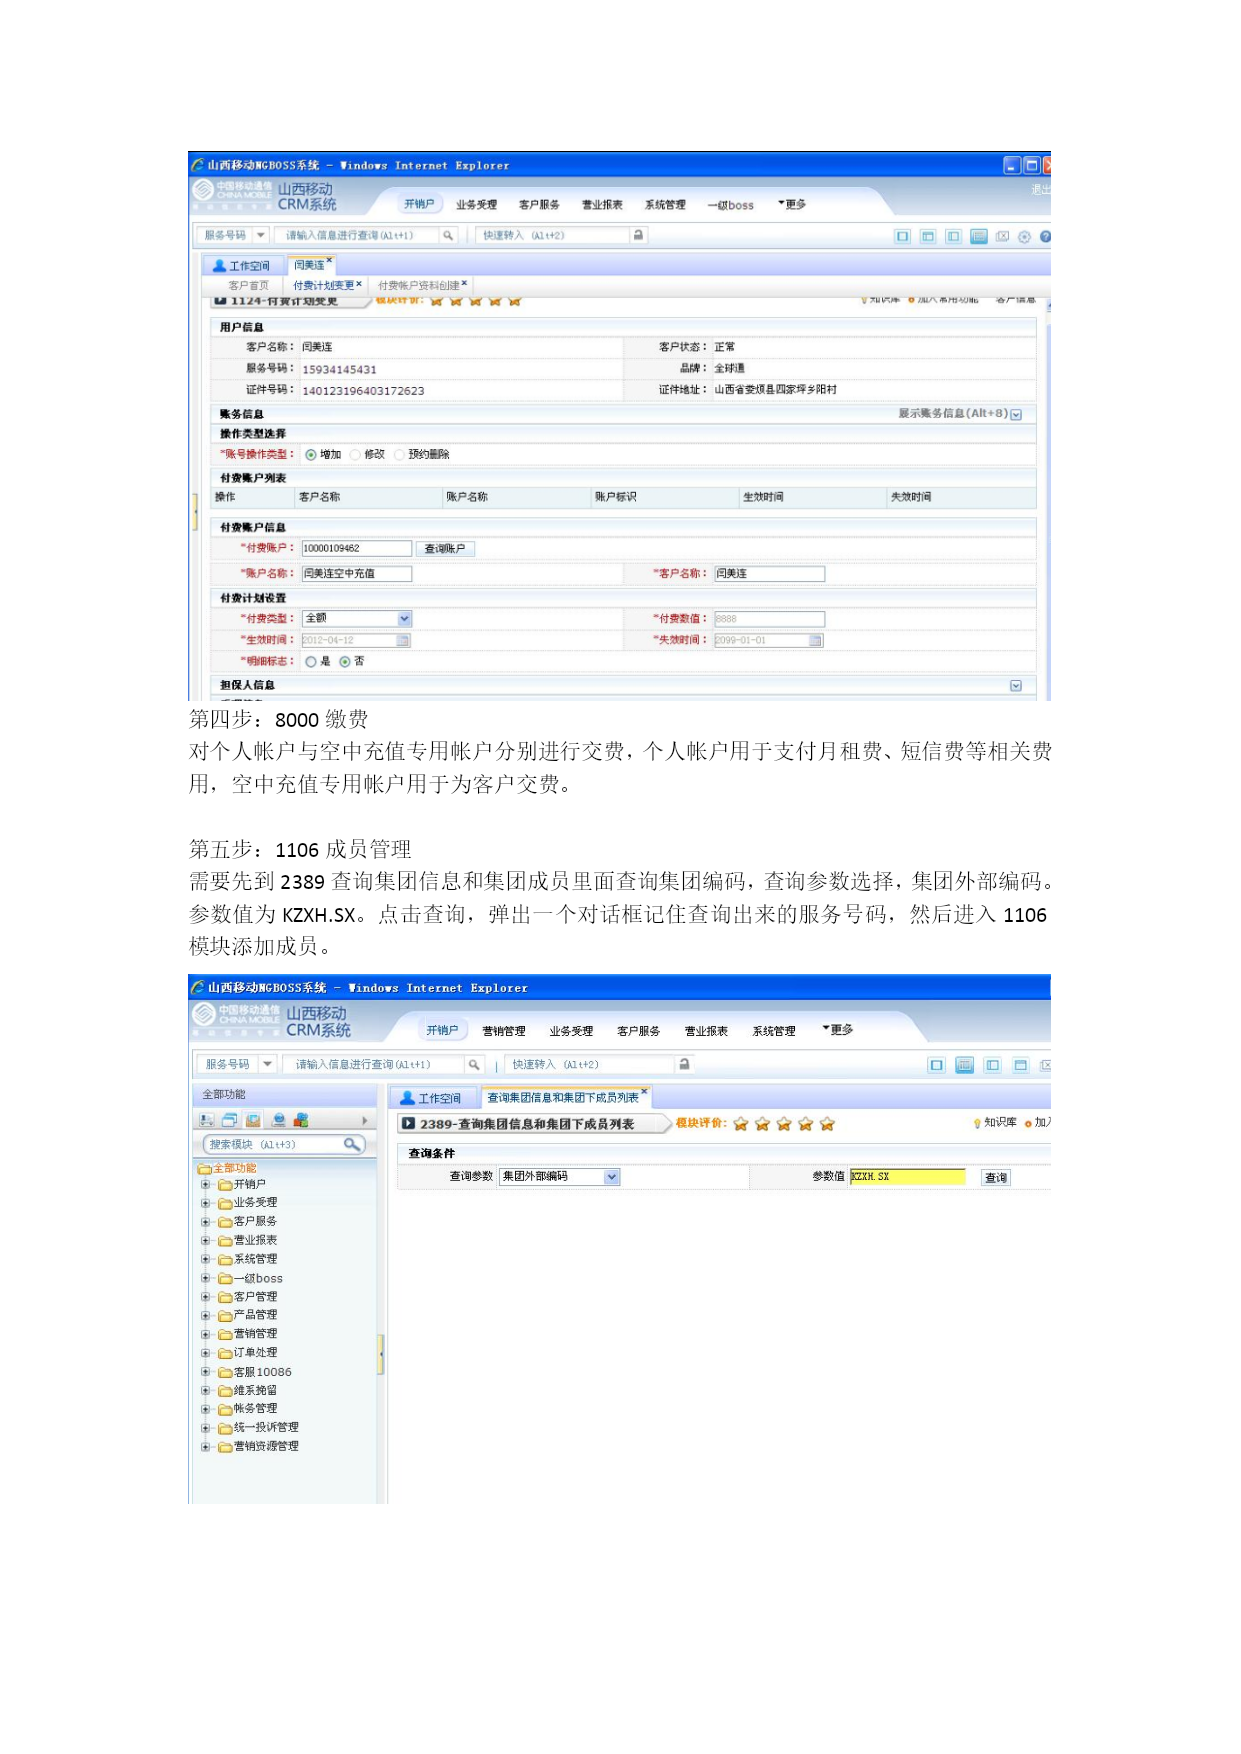Click the 参数值 field containing KZXH.SX
1241x1754 pixels.
click(908, 1177)
